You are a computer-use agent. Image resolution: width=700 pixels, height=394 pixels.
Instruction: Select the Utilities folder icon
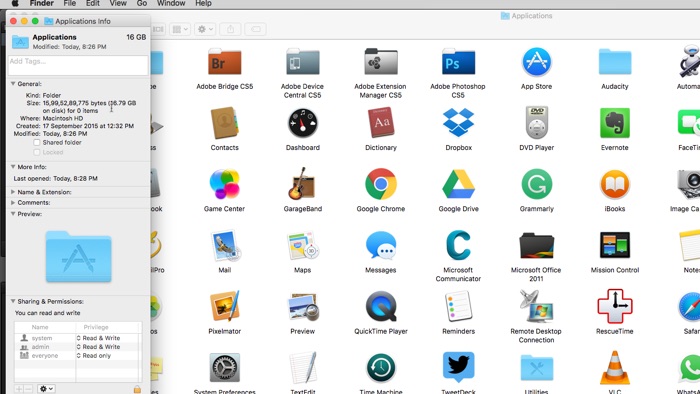pos(537,368)
